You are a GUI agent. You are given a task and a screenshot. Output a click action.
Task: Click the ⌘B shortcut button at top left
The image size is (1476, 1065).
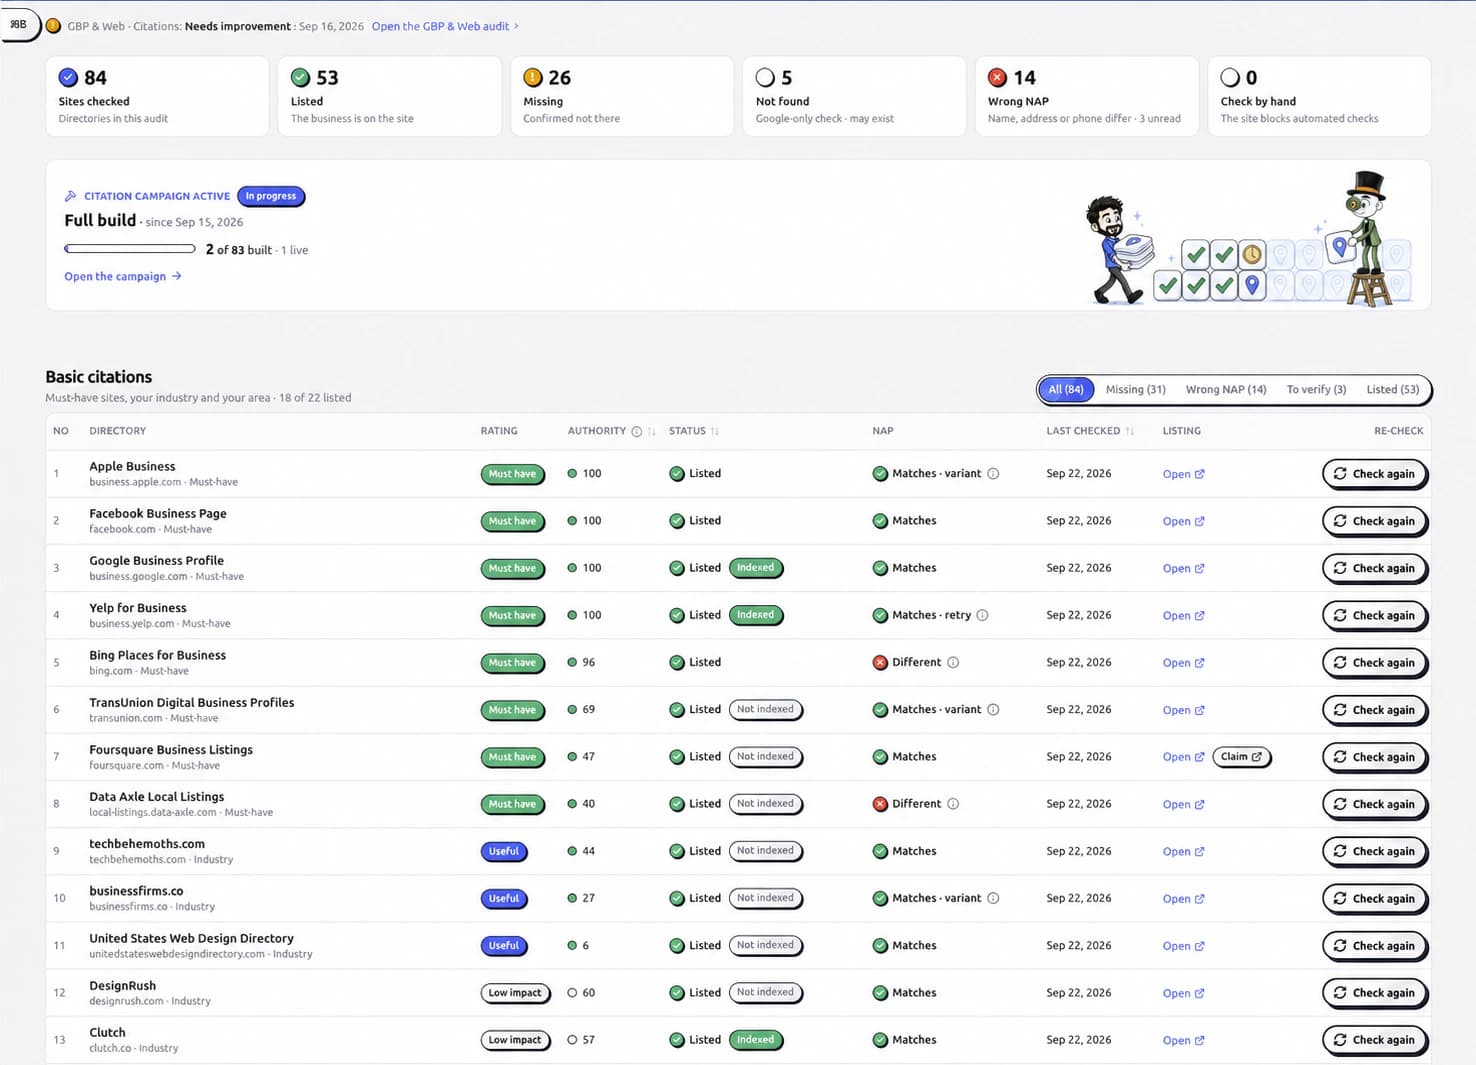tap(19, 24)
